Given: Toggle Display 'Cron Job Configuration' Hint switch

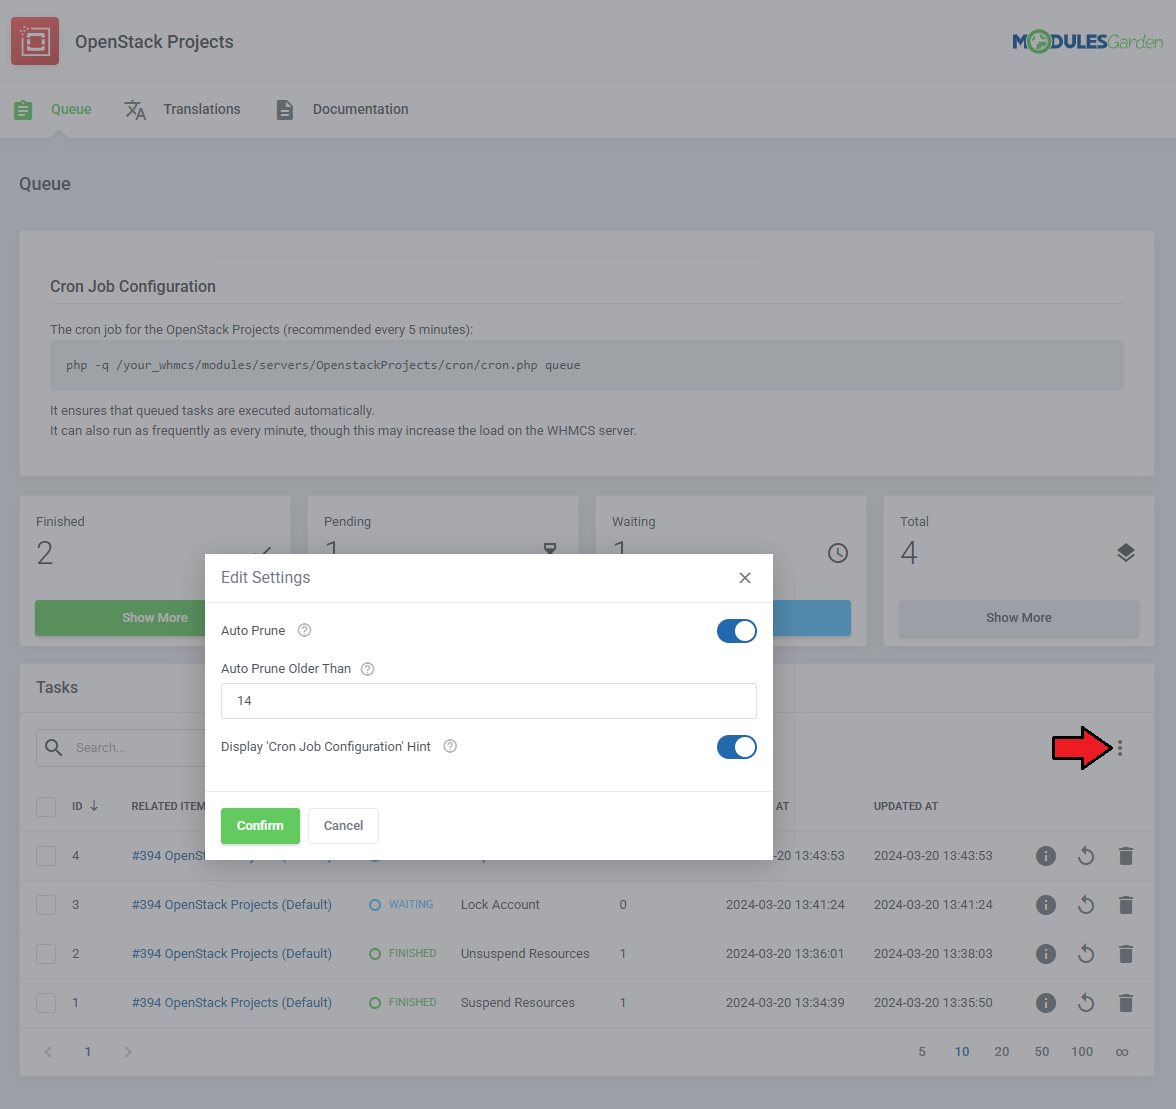Looking at the screenshot, I should [736, 747].
